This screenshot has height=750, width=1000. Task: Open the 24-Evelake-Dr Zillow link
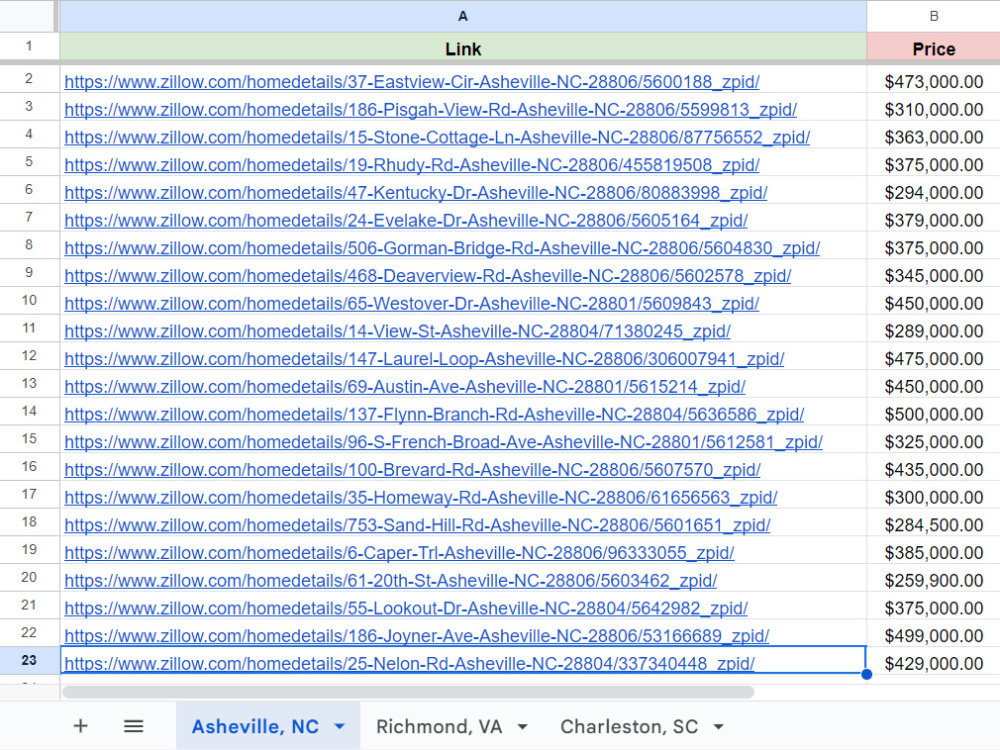pyautogui.click(x=406, y=221)
